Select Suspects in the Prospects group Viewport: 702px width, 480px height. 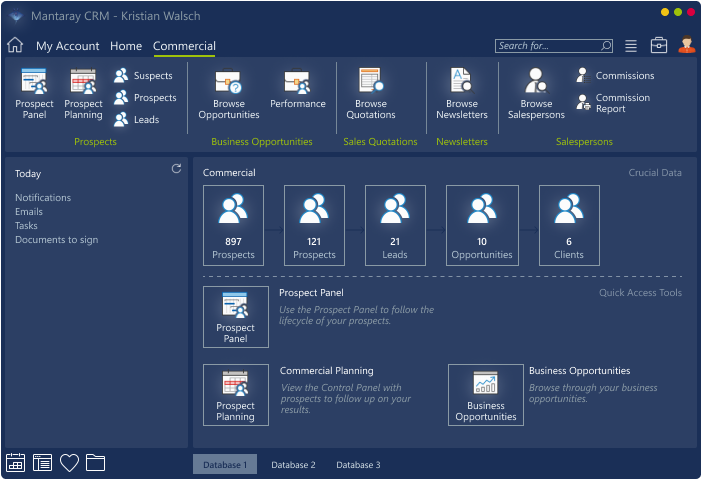point(143,76)
